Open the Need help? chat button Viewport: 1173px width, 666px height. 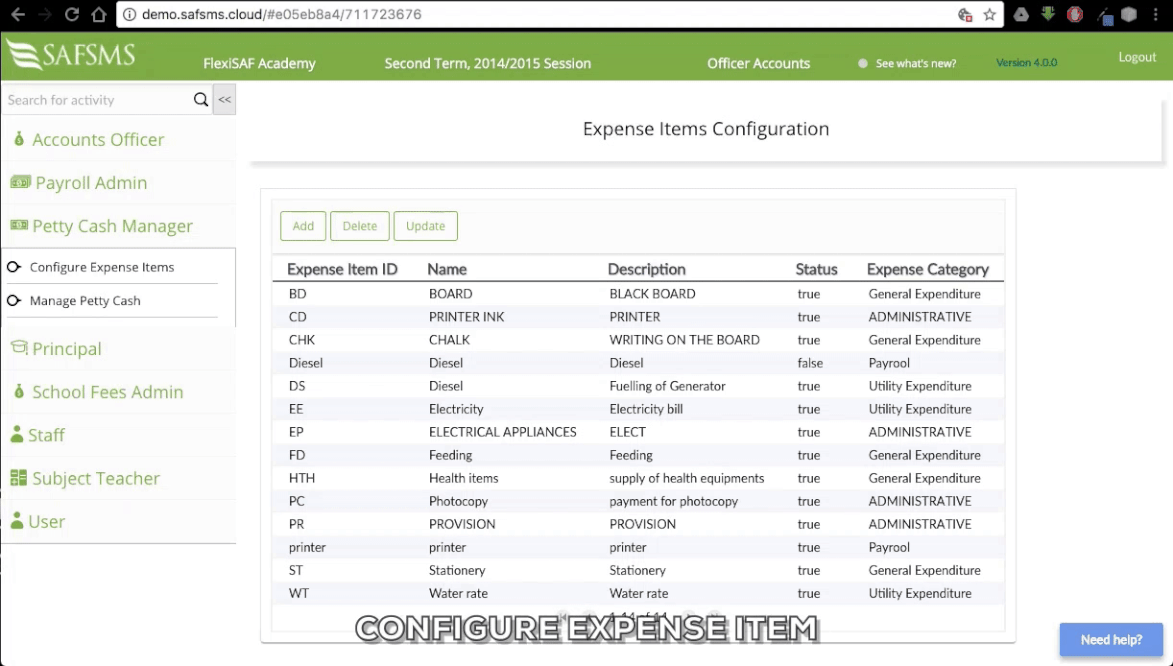click(x=1111, y=640)
